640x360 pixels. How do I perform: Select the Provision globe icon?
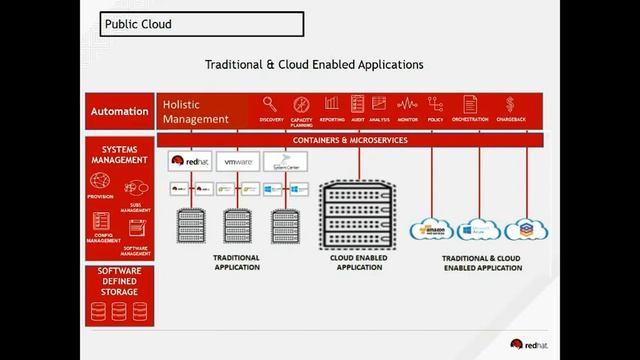coord(100,180)
